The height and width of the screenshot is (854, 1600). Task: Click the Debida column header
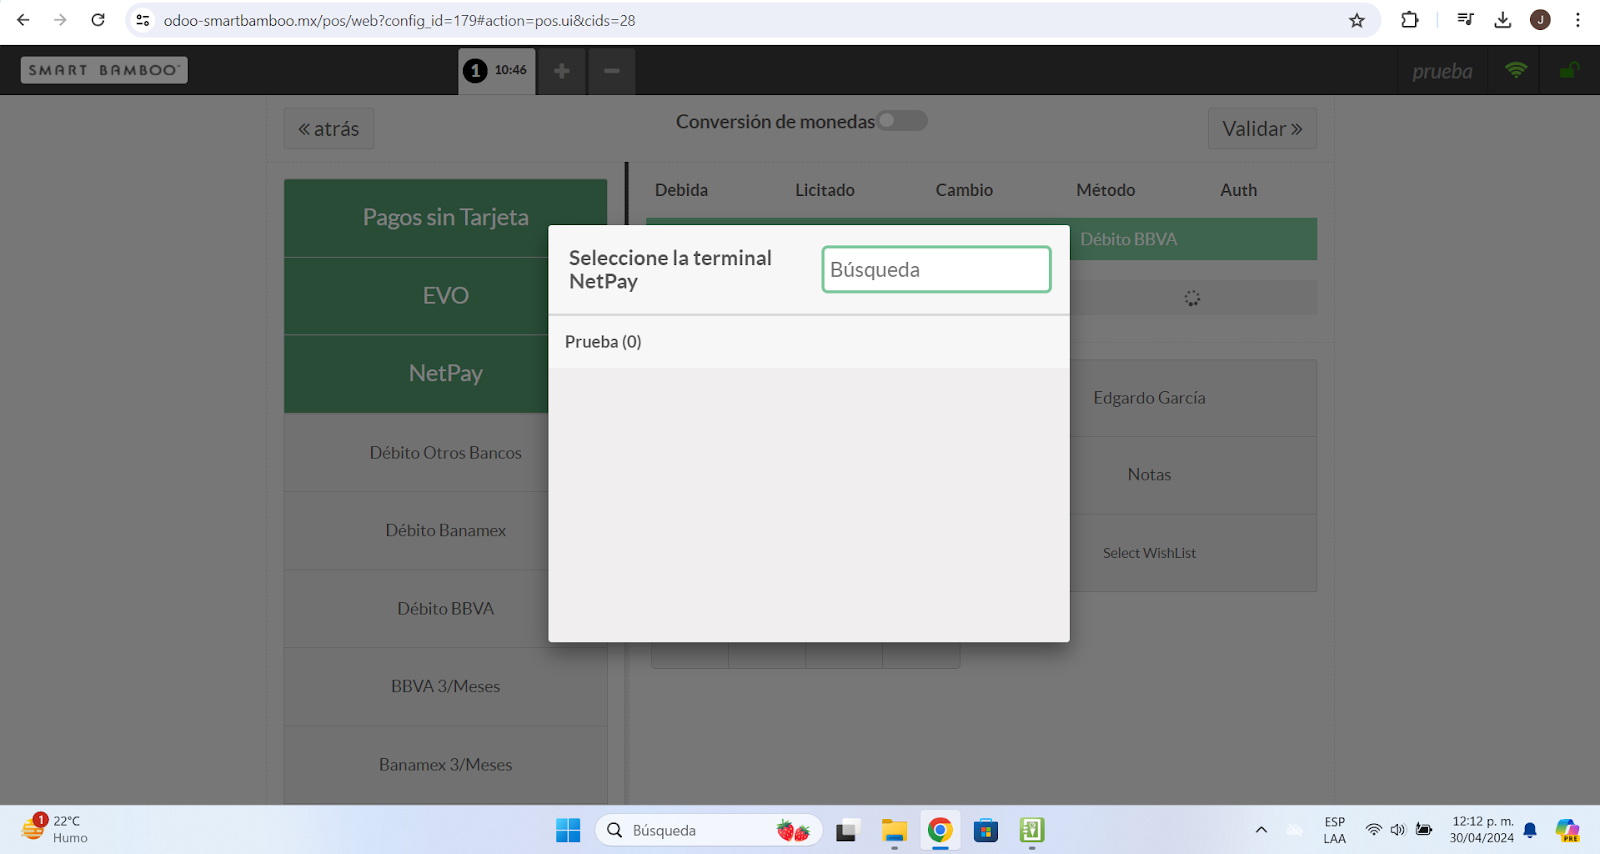[x=681, y=190]
